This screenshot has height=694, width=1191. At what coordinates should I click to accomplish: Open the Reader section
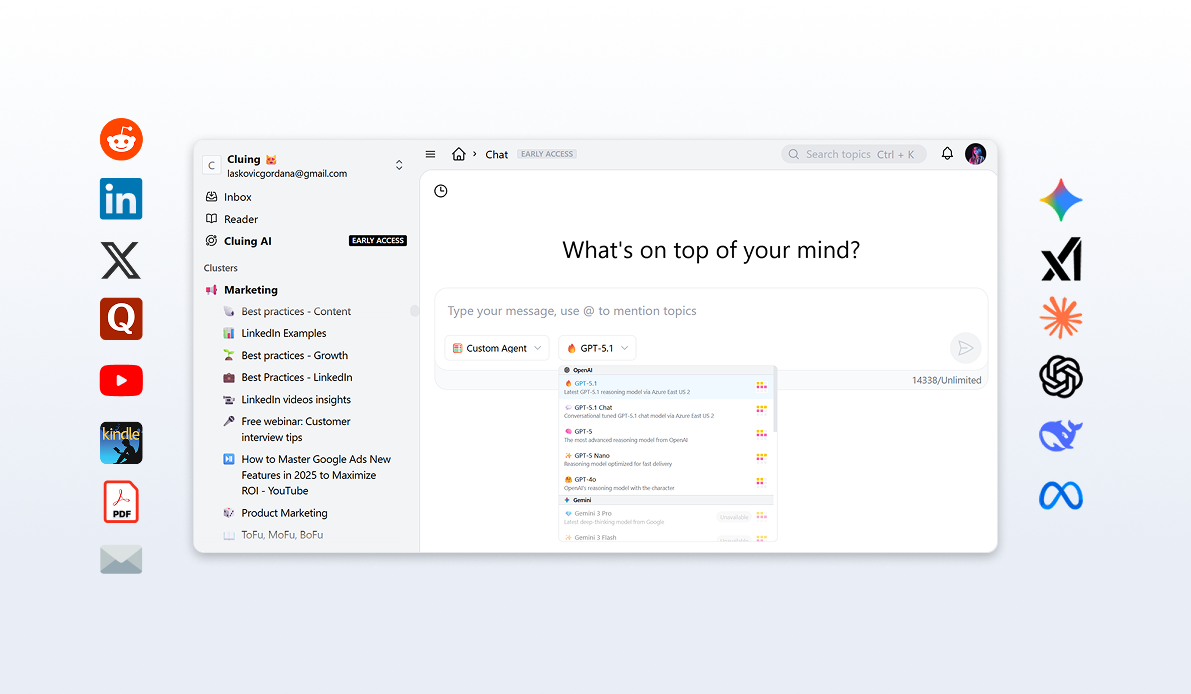[240, 218]
